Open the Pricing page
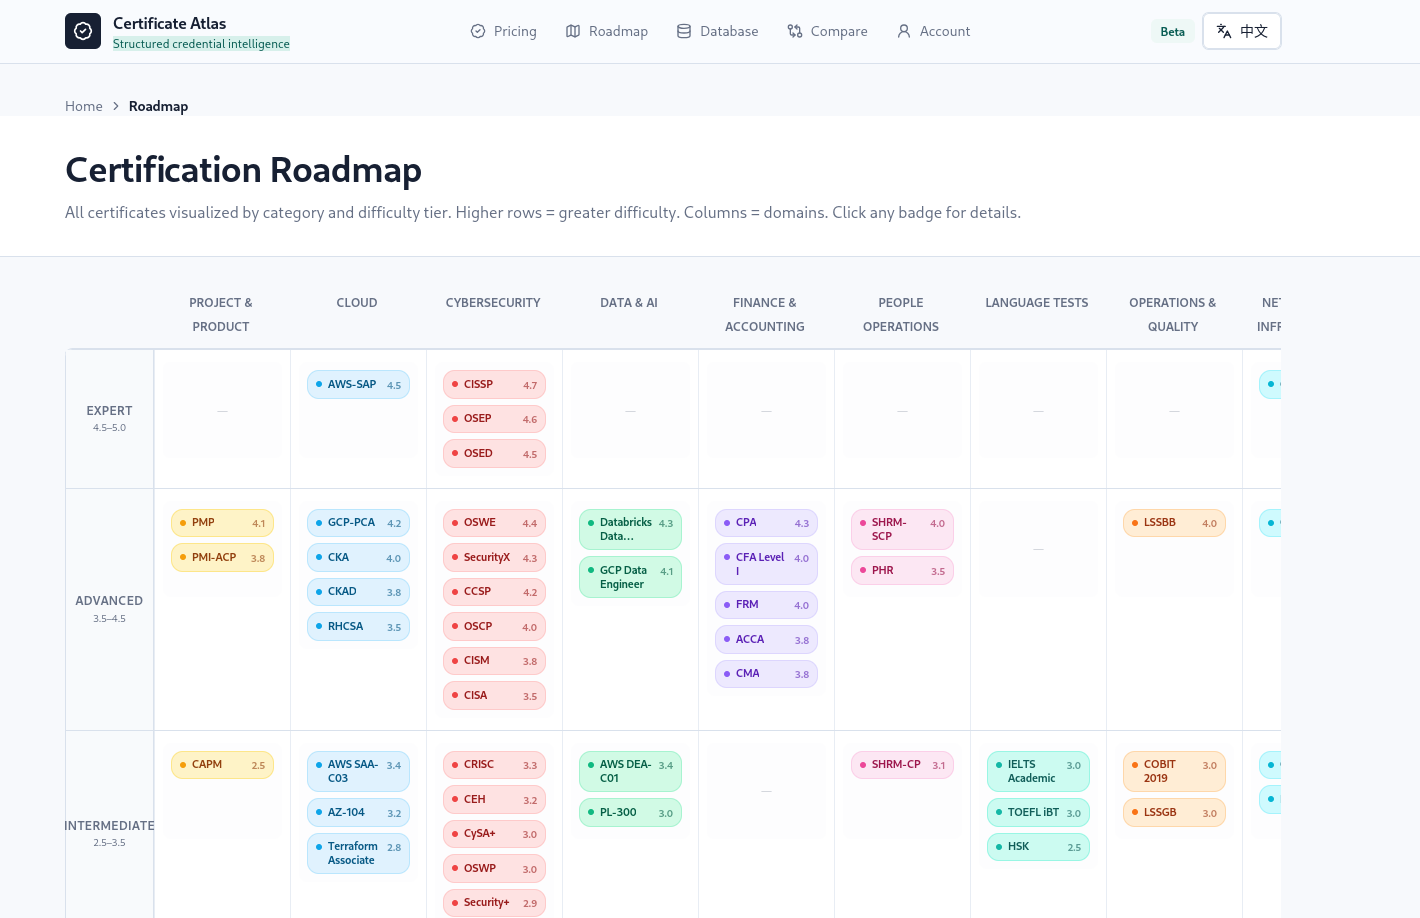The height and width of the screenshot is (918, 1420). click(504, 31)
